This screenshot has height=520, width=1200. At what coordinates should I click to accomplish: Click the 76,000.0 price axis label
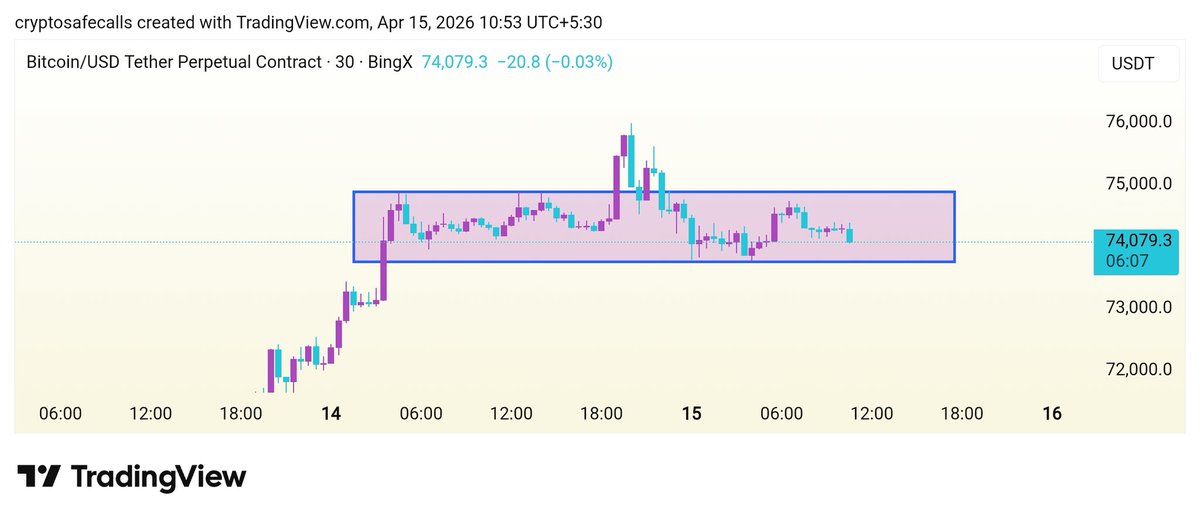1138,122
